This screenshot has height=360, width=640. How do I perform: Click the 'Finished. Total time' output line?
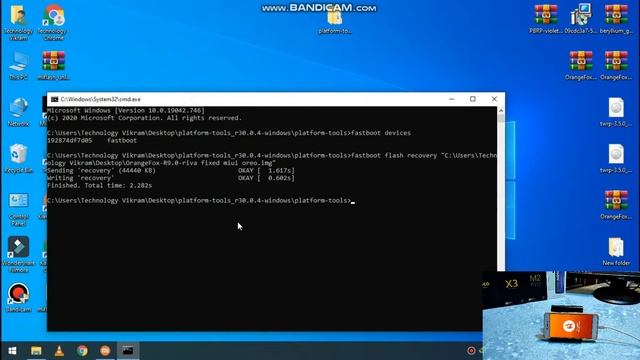(99, 185)
